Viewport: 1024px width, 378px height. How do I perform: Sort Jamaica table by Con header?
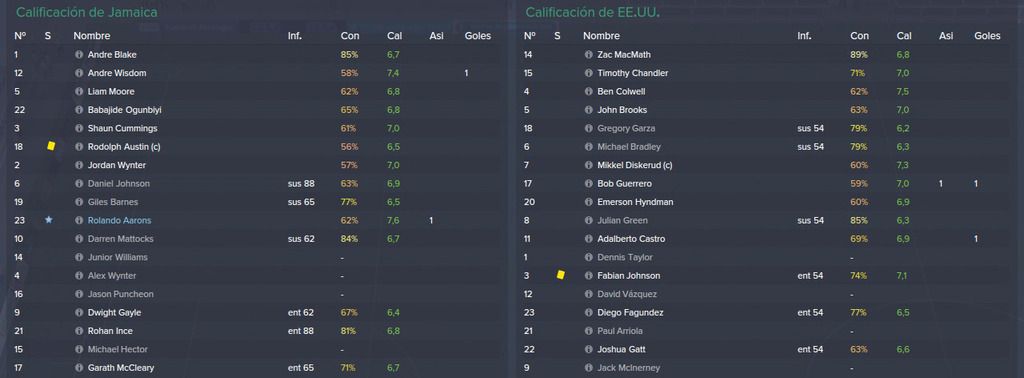pyautogui.click(x=349, y=36)
